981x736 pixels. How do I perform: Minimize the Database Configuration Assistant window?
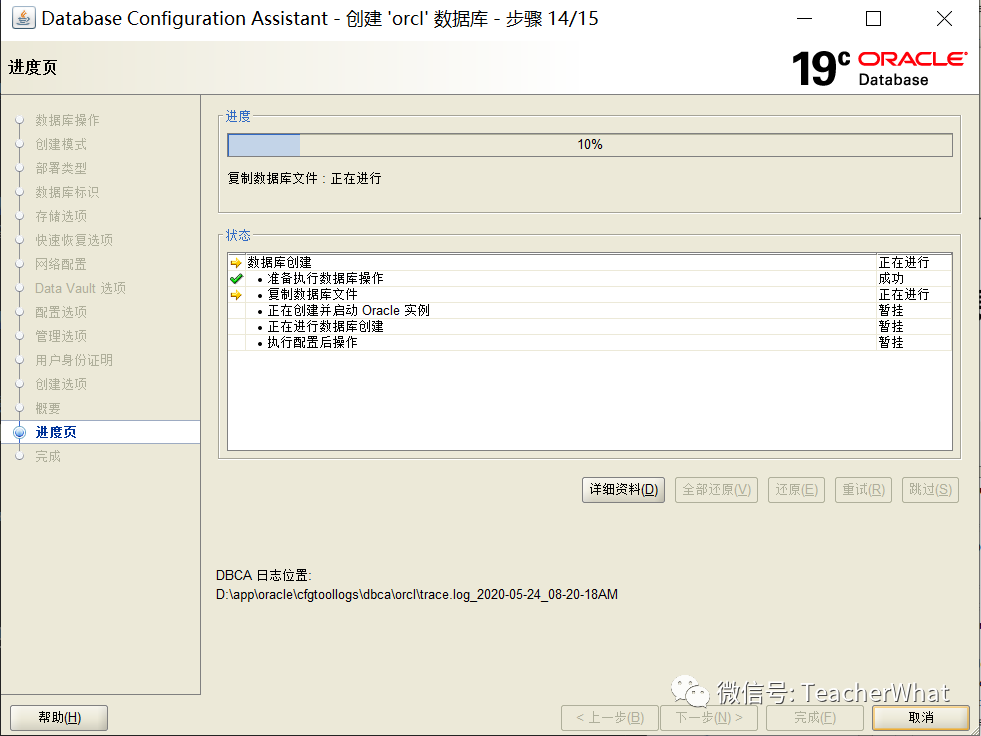pyautogui.click(x=805, y=19)
